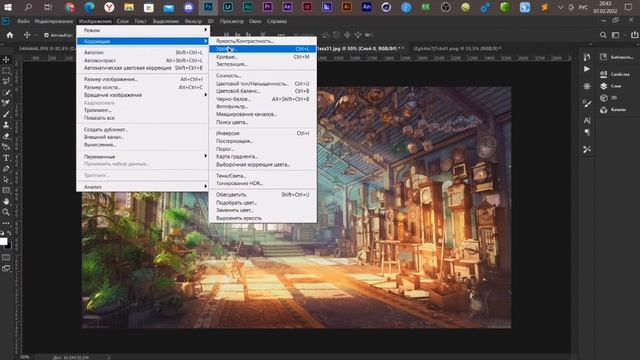The width and height of the screenshot is (640, 360).
Task: Select the Zoom tool in the toolbox
Action: point(6,212)
